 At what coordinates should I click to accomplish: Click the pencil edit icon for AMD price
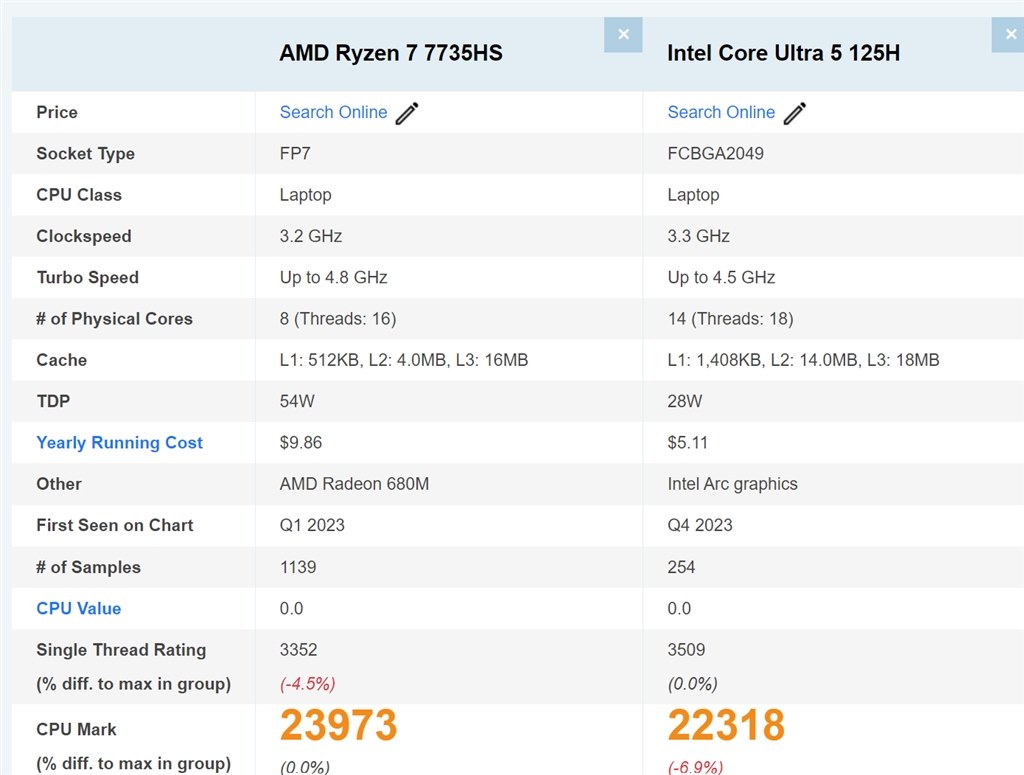coord(407,113)
